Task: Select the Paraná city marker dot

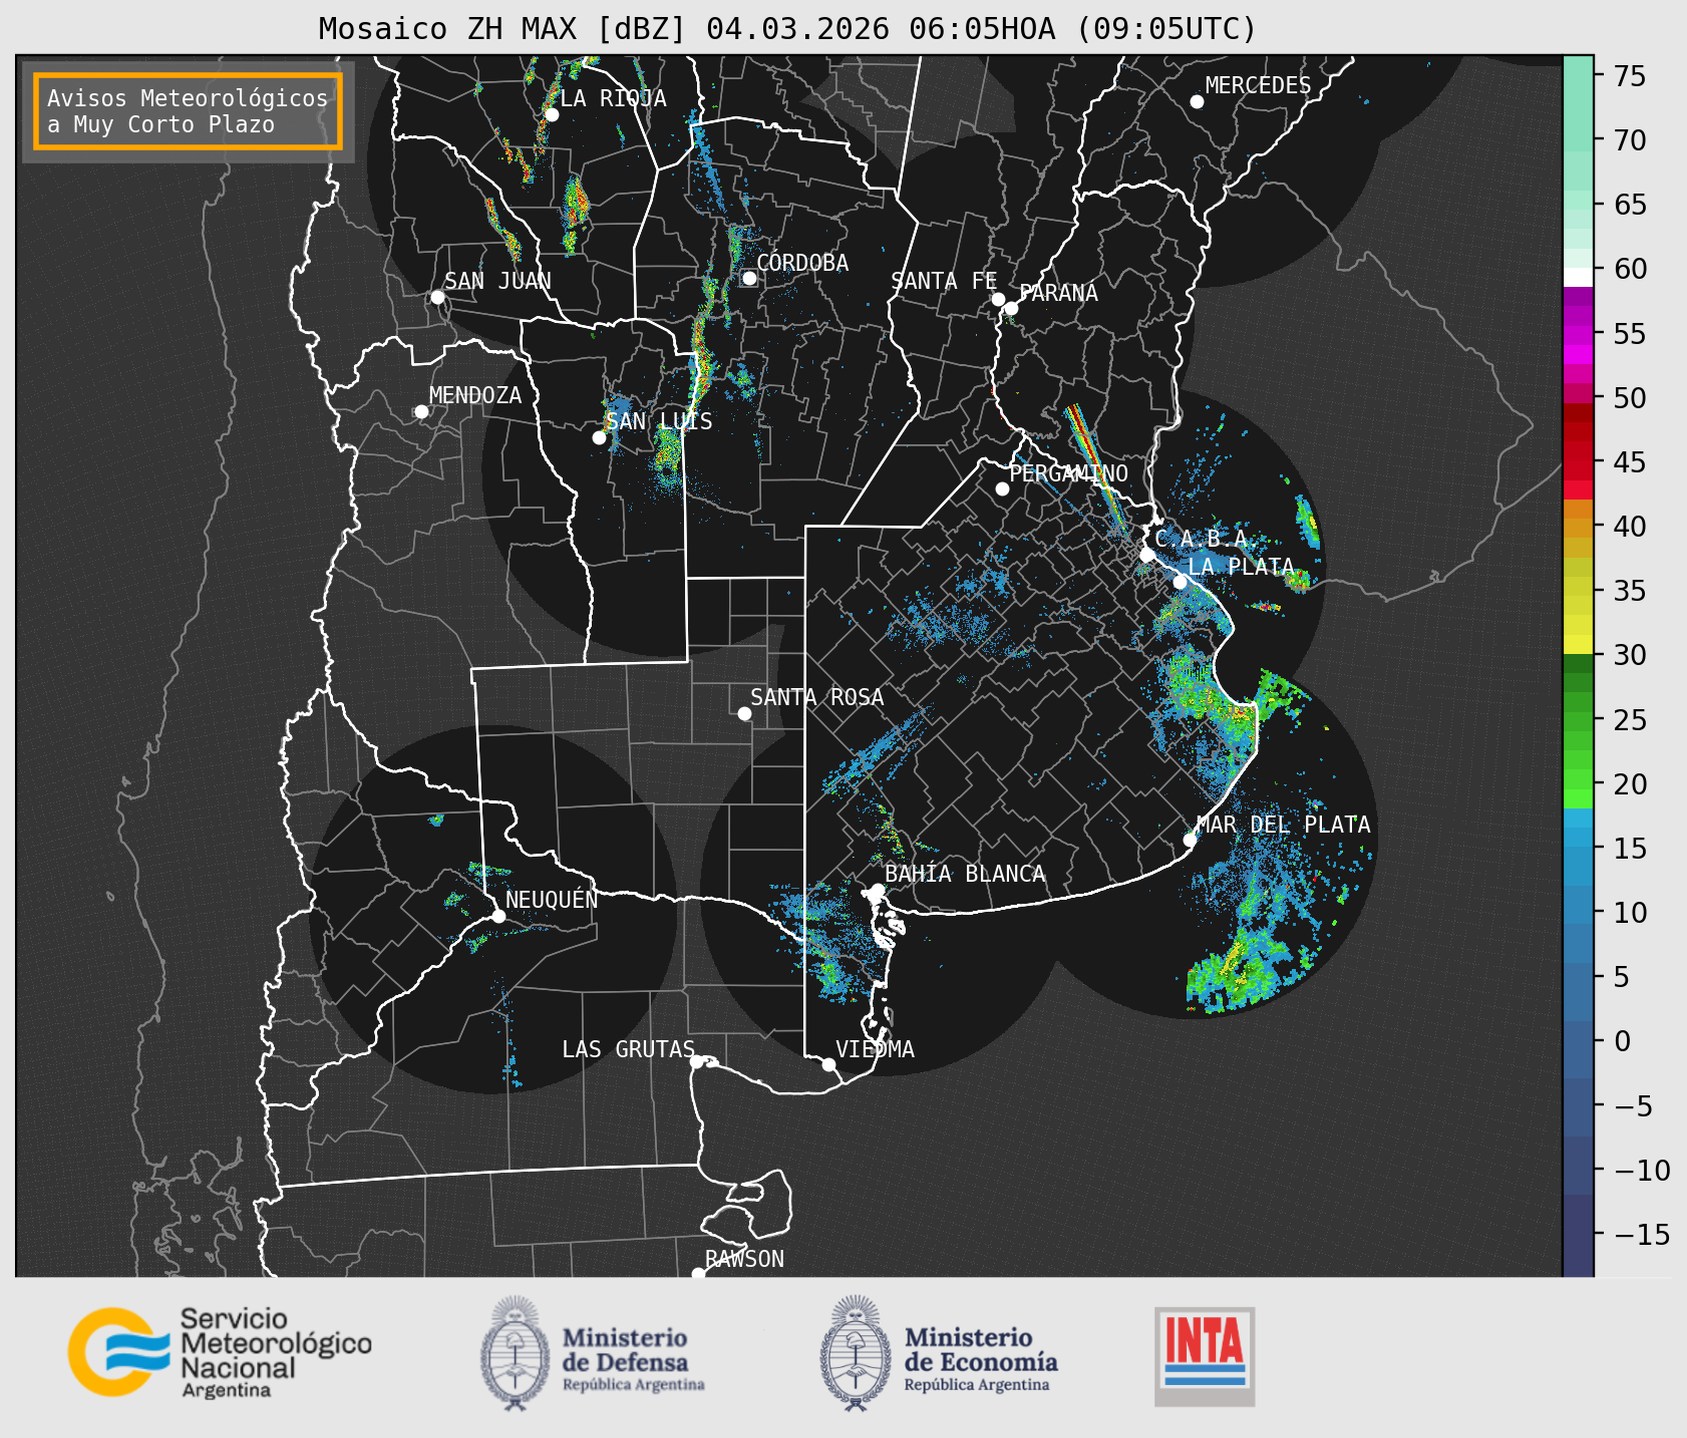Action: coord(1011,308)
